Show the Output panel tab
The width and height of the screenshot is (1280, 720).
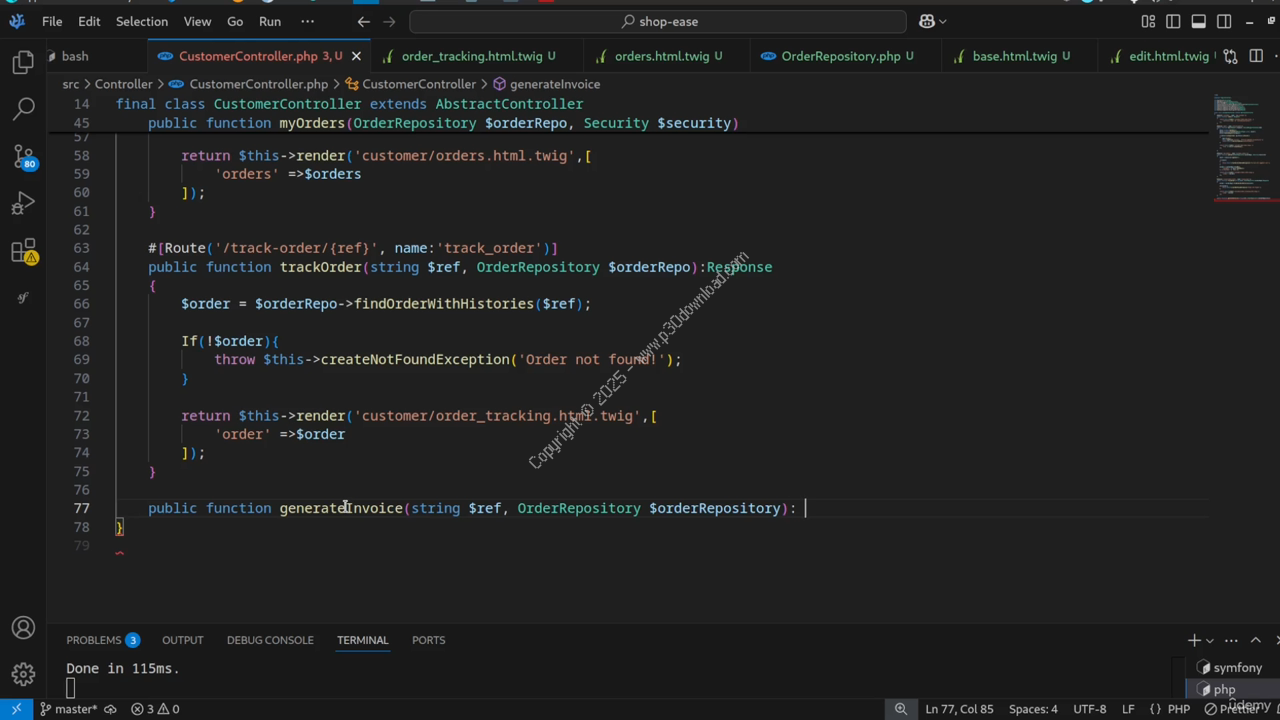tap(183, 640)
